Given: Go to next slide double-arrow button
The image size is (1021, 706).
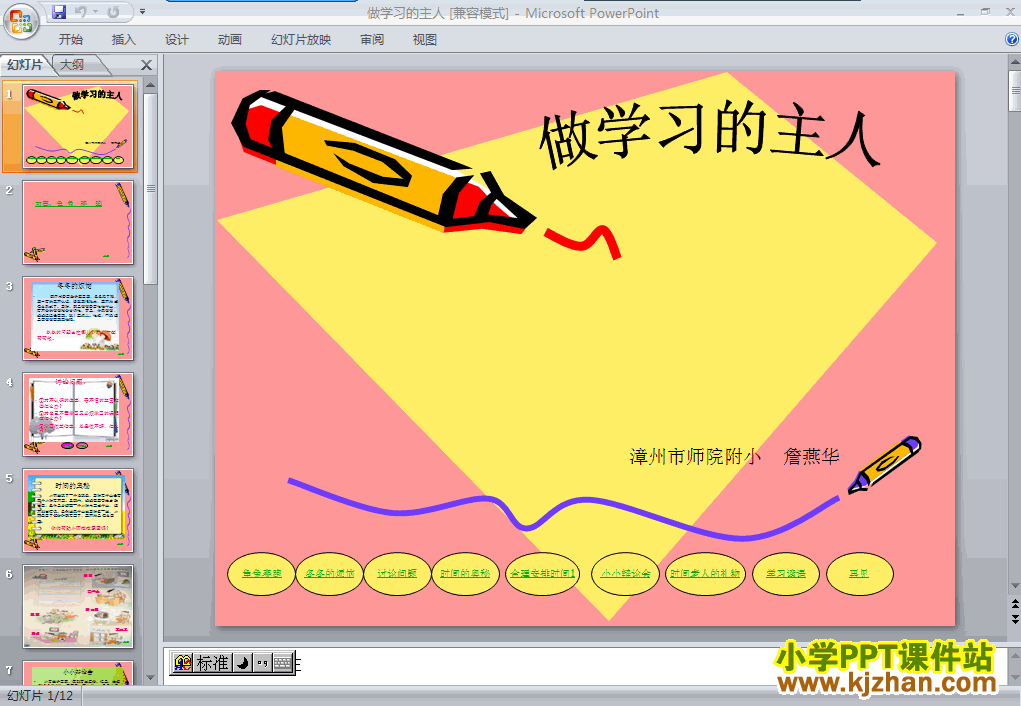Looking at the screenshot, I should tap(1014, 618).
